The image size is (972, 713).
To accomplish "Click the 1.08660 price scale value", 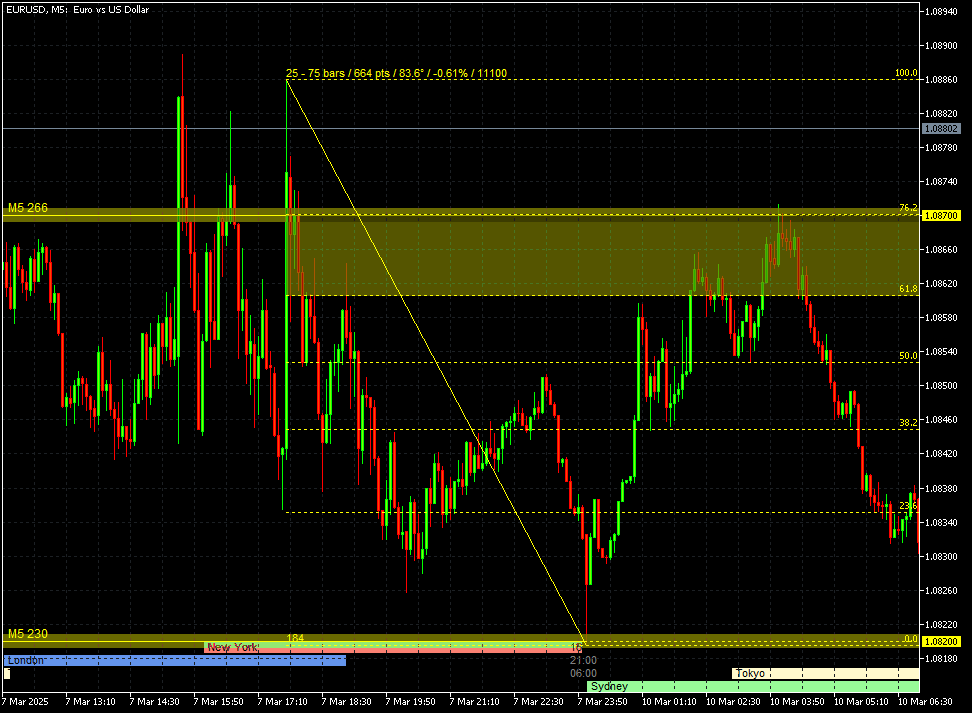I will pyautogui.click(x=941, y=250).
